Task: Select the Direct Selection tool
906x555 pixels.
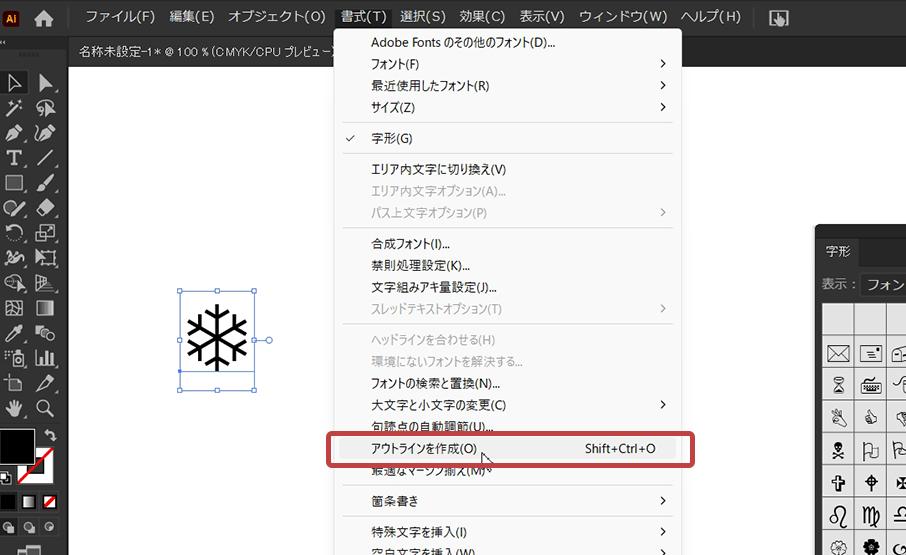Action: click(45, 83)
